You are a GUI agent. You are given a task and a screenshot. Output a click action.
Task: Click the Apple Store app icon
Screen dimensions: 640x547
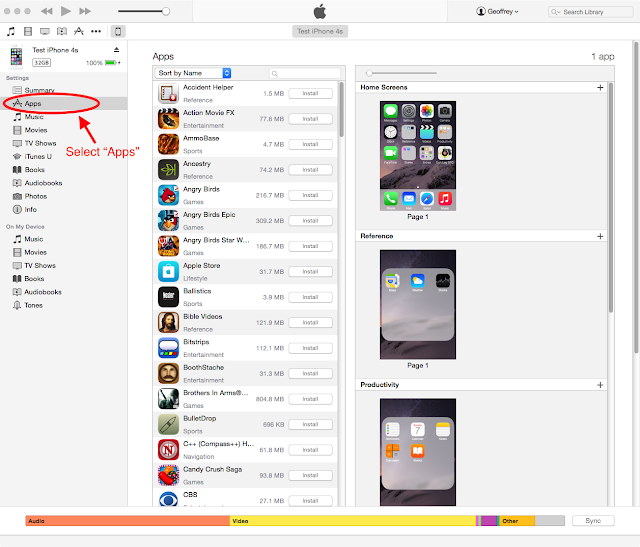tap(169, 271)
